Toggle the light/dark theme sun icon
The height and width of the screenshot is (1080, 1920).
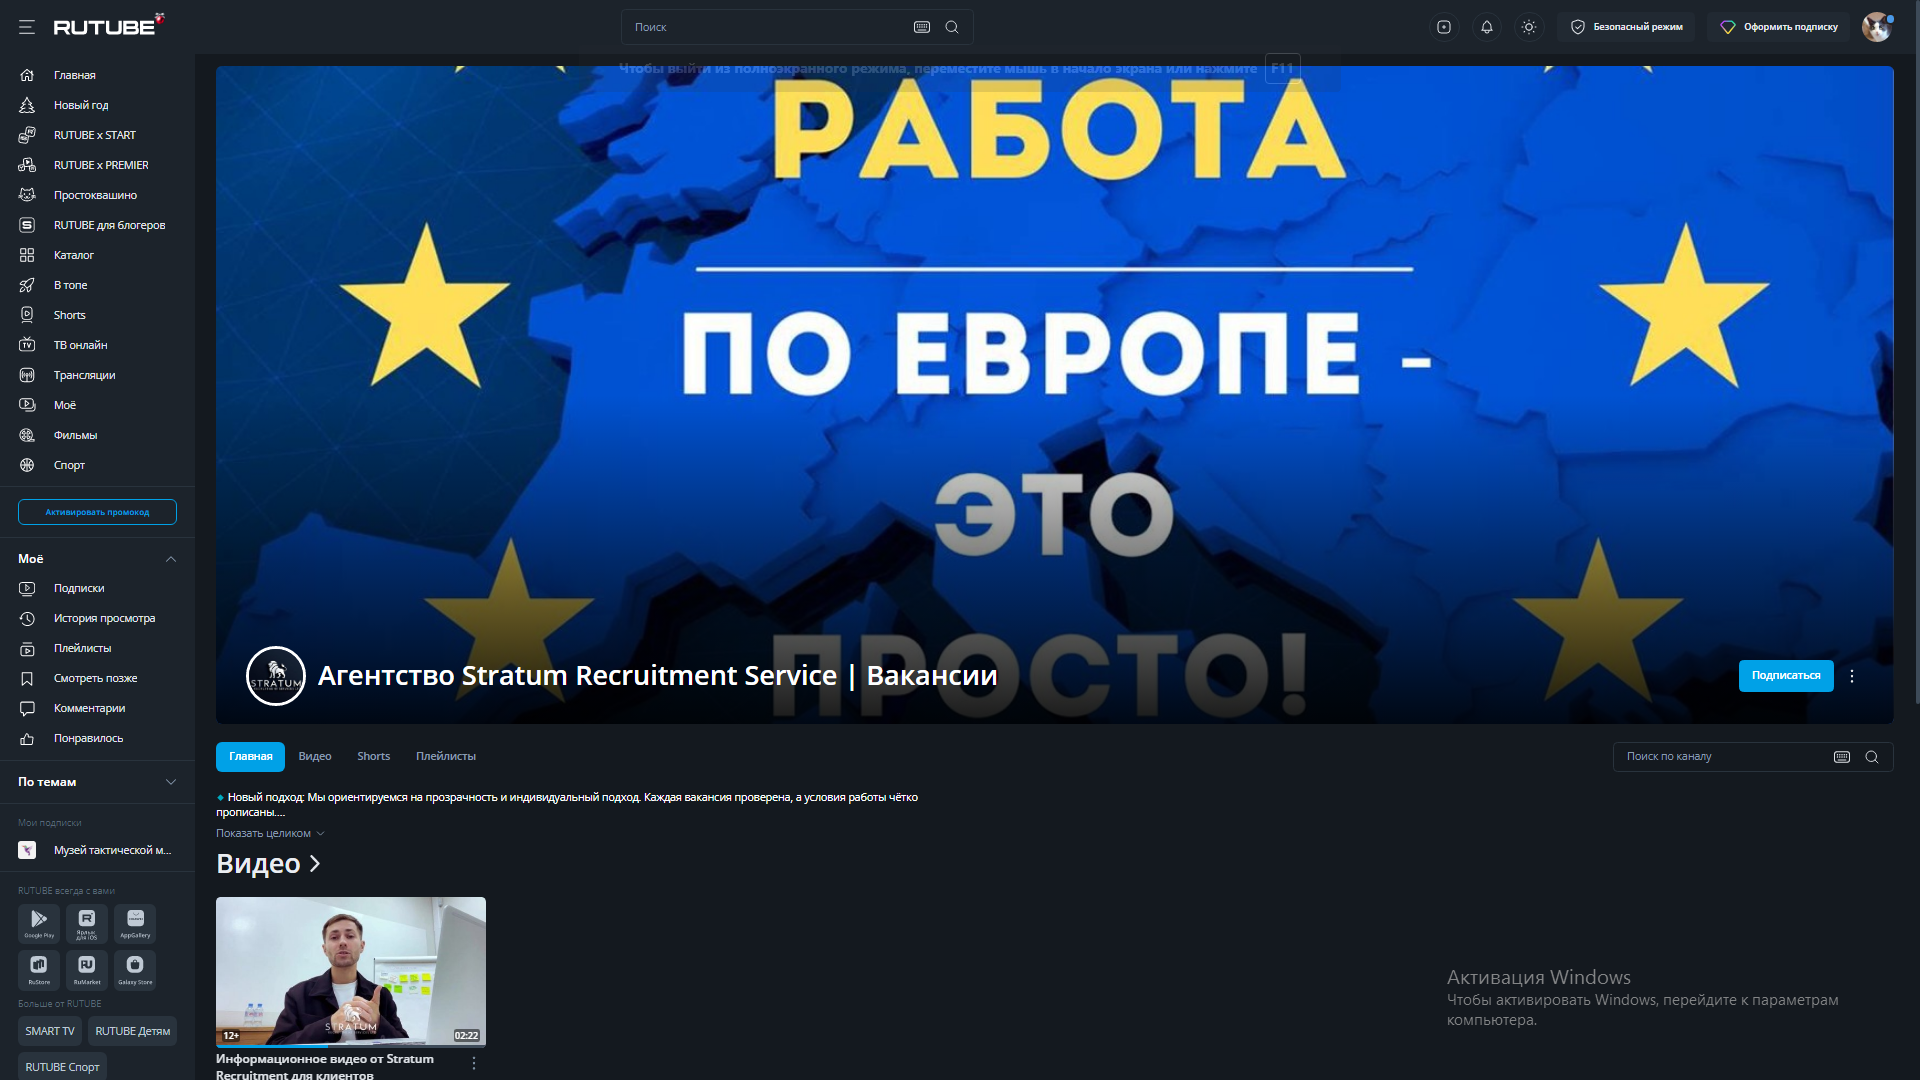pyautogui.click(x=1529, y=27)
